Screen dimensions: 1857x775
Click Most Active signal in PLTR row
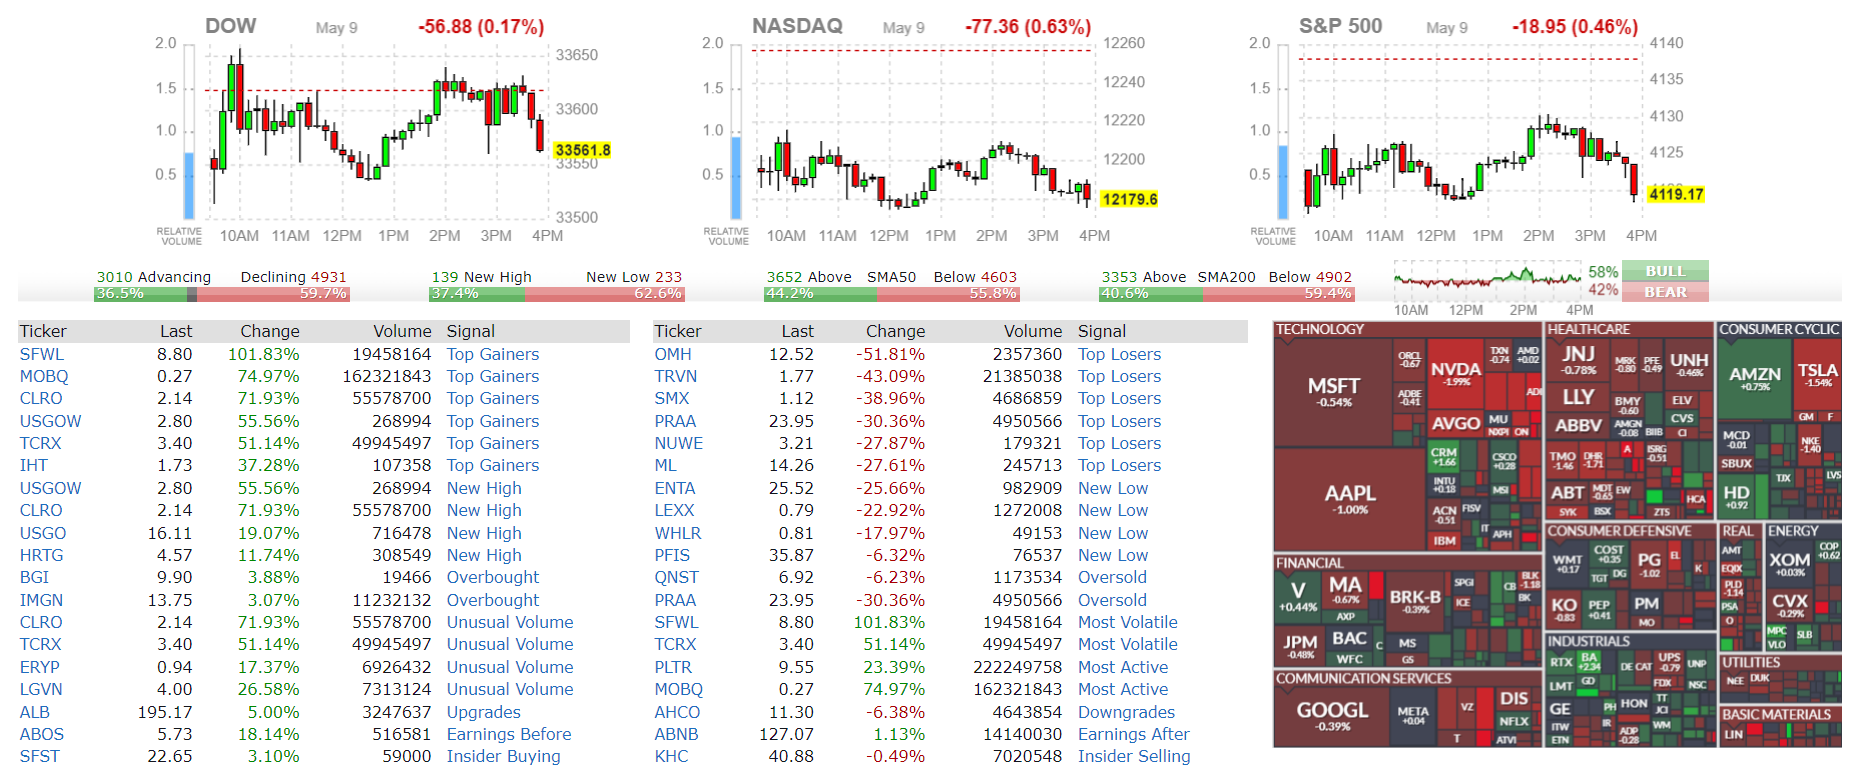1123,667
